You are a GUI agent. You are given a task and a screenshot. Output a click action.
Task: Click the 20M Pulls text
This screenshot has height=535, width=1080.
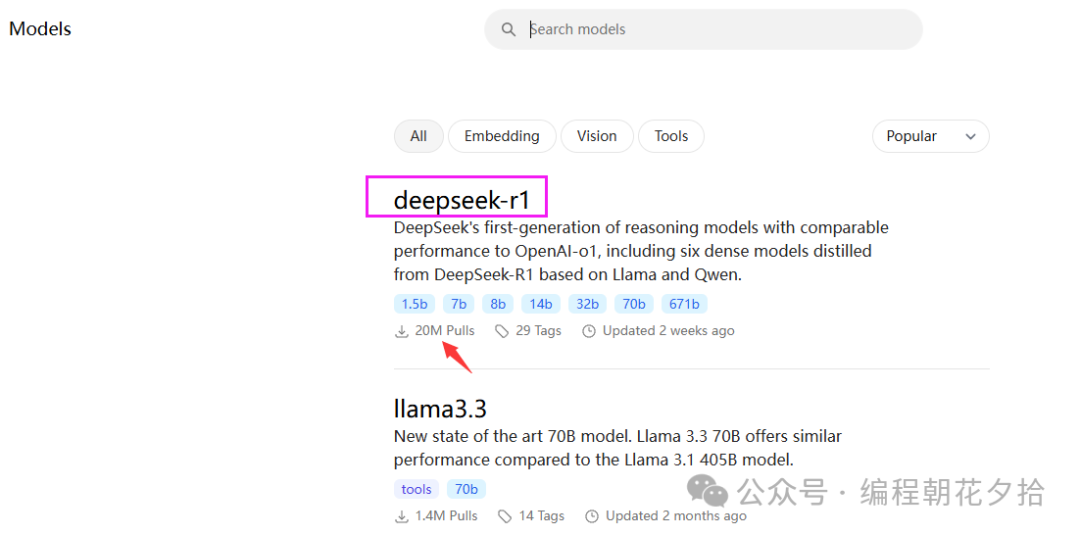[445, 331]
